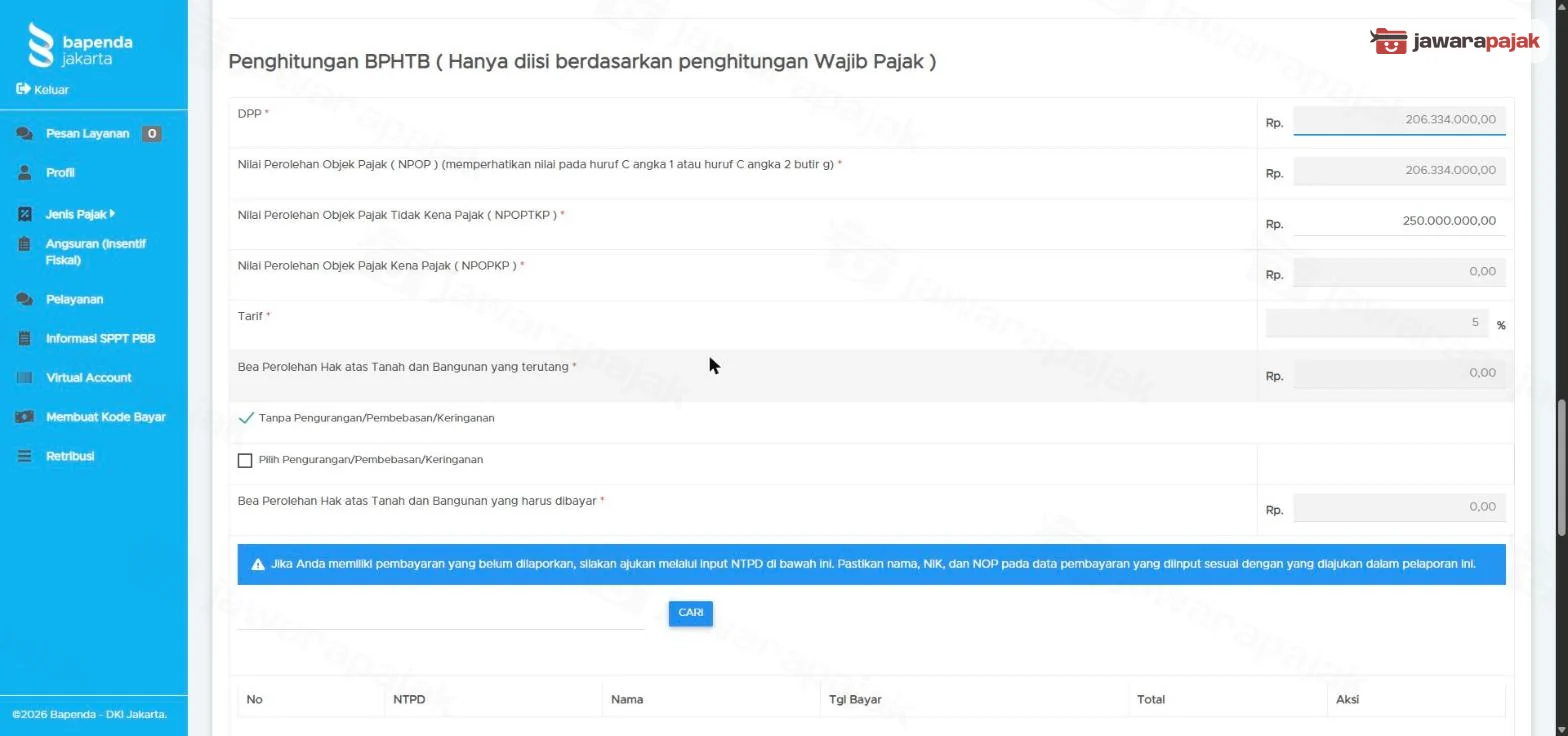
Task: Click the Informasi SPPT PBB icon
Action: pos(25,338)
